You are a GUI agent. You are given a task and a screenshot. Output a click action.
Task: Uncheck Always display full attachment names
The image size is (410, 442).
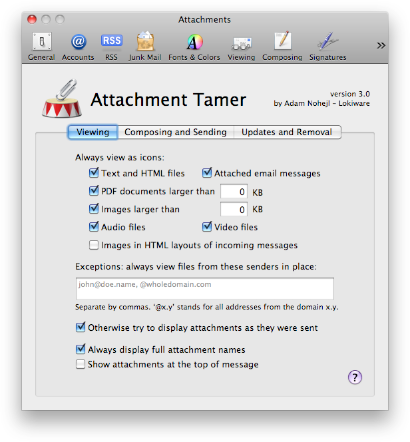point(80,349)
